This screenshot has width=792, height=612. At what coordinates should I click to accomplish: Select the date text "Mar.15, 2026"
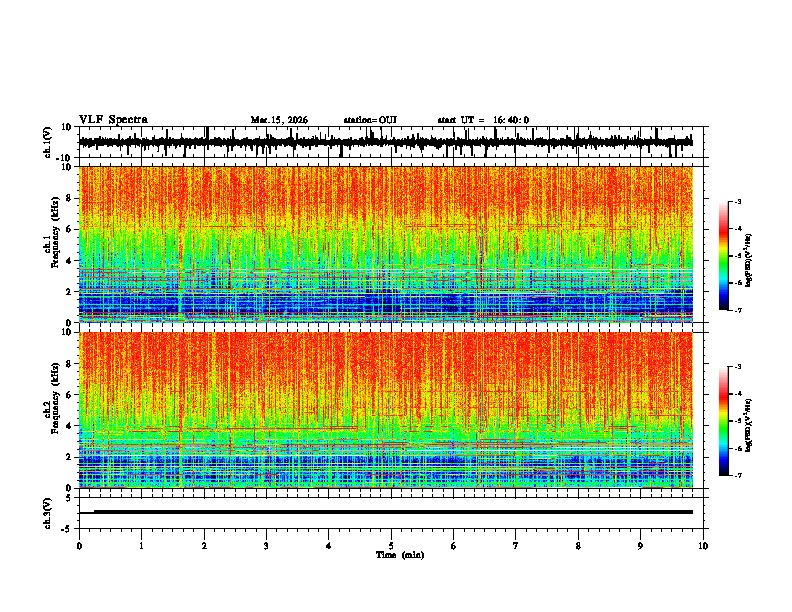click(279, 120)
